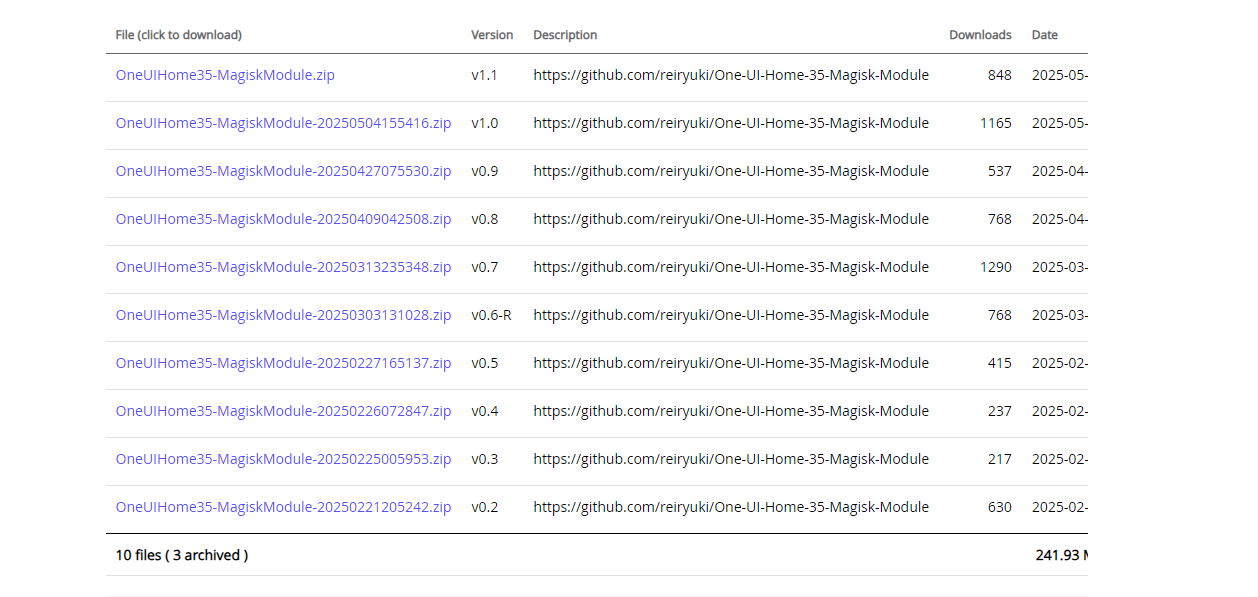Image resolution: width=1258 pixels, height=597 pixels.
Task: Click the GitHub description in the v0.7 row
Action: [731, 267]
